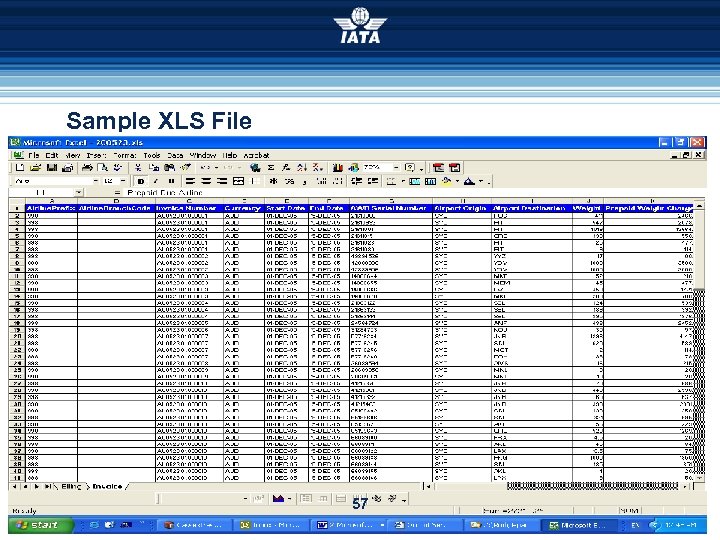This screenshot has height=540, width=720.
Task: Expand the Borders dropdown arrow
Action: point(403,181)
